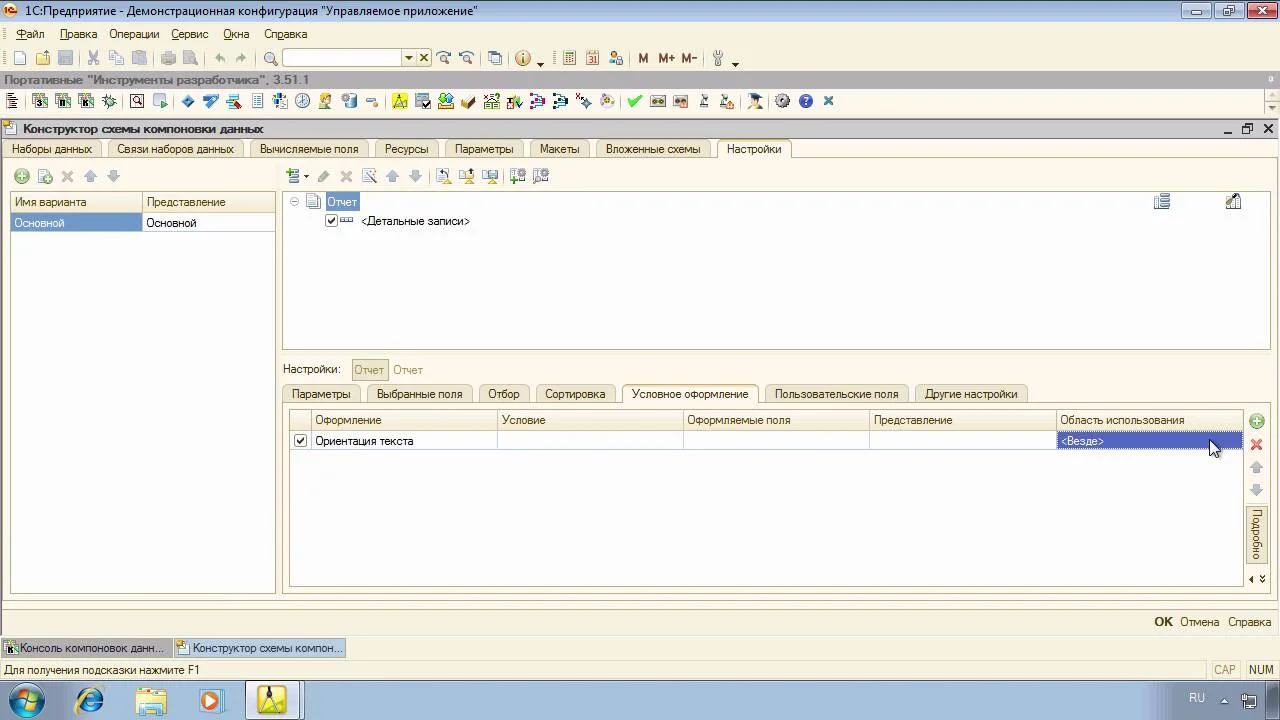
Task: Click the OK button at bottom
Action: click(x=1164, y=621)
